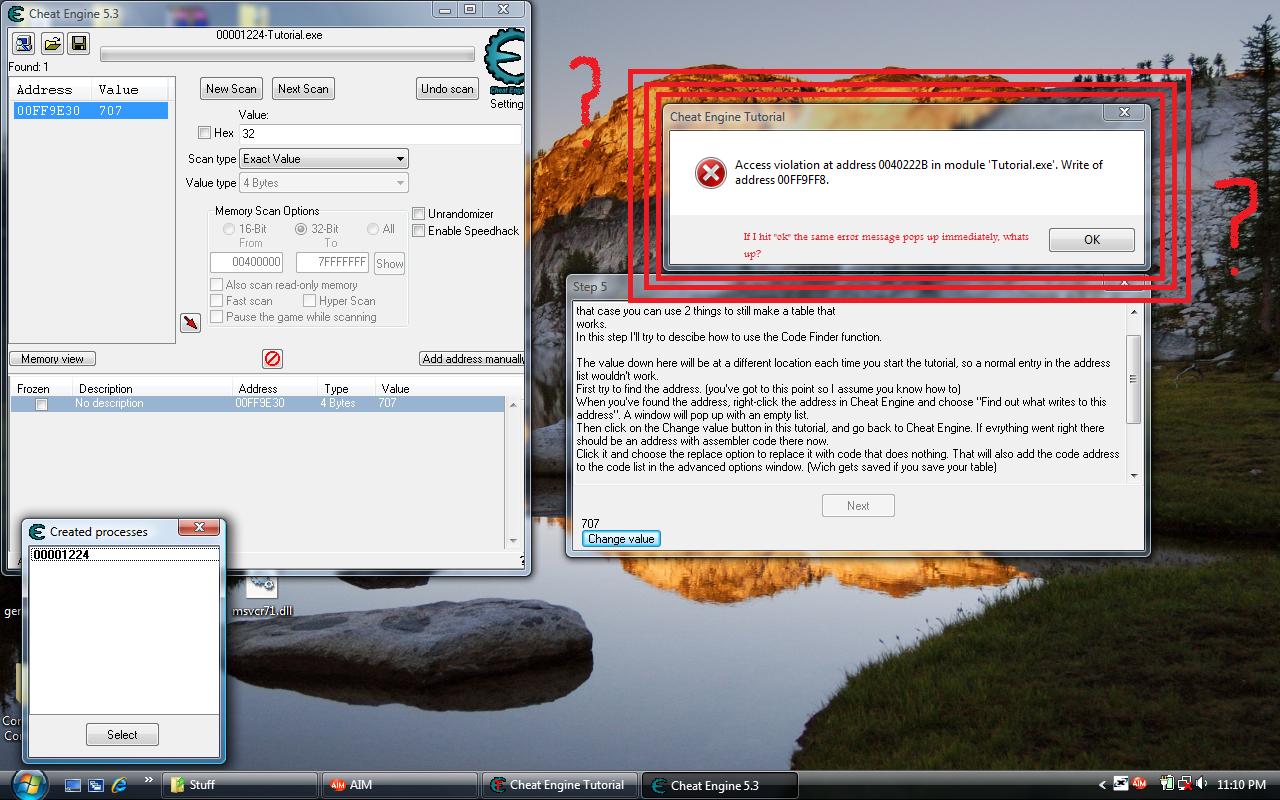Click the open file (load table) icon
The image size is (1280, 800).
(51, 43)
